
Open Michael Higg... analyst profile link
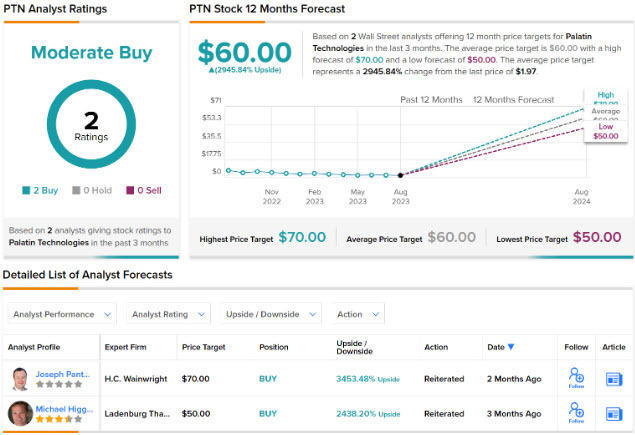pos(64,409)
